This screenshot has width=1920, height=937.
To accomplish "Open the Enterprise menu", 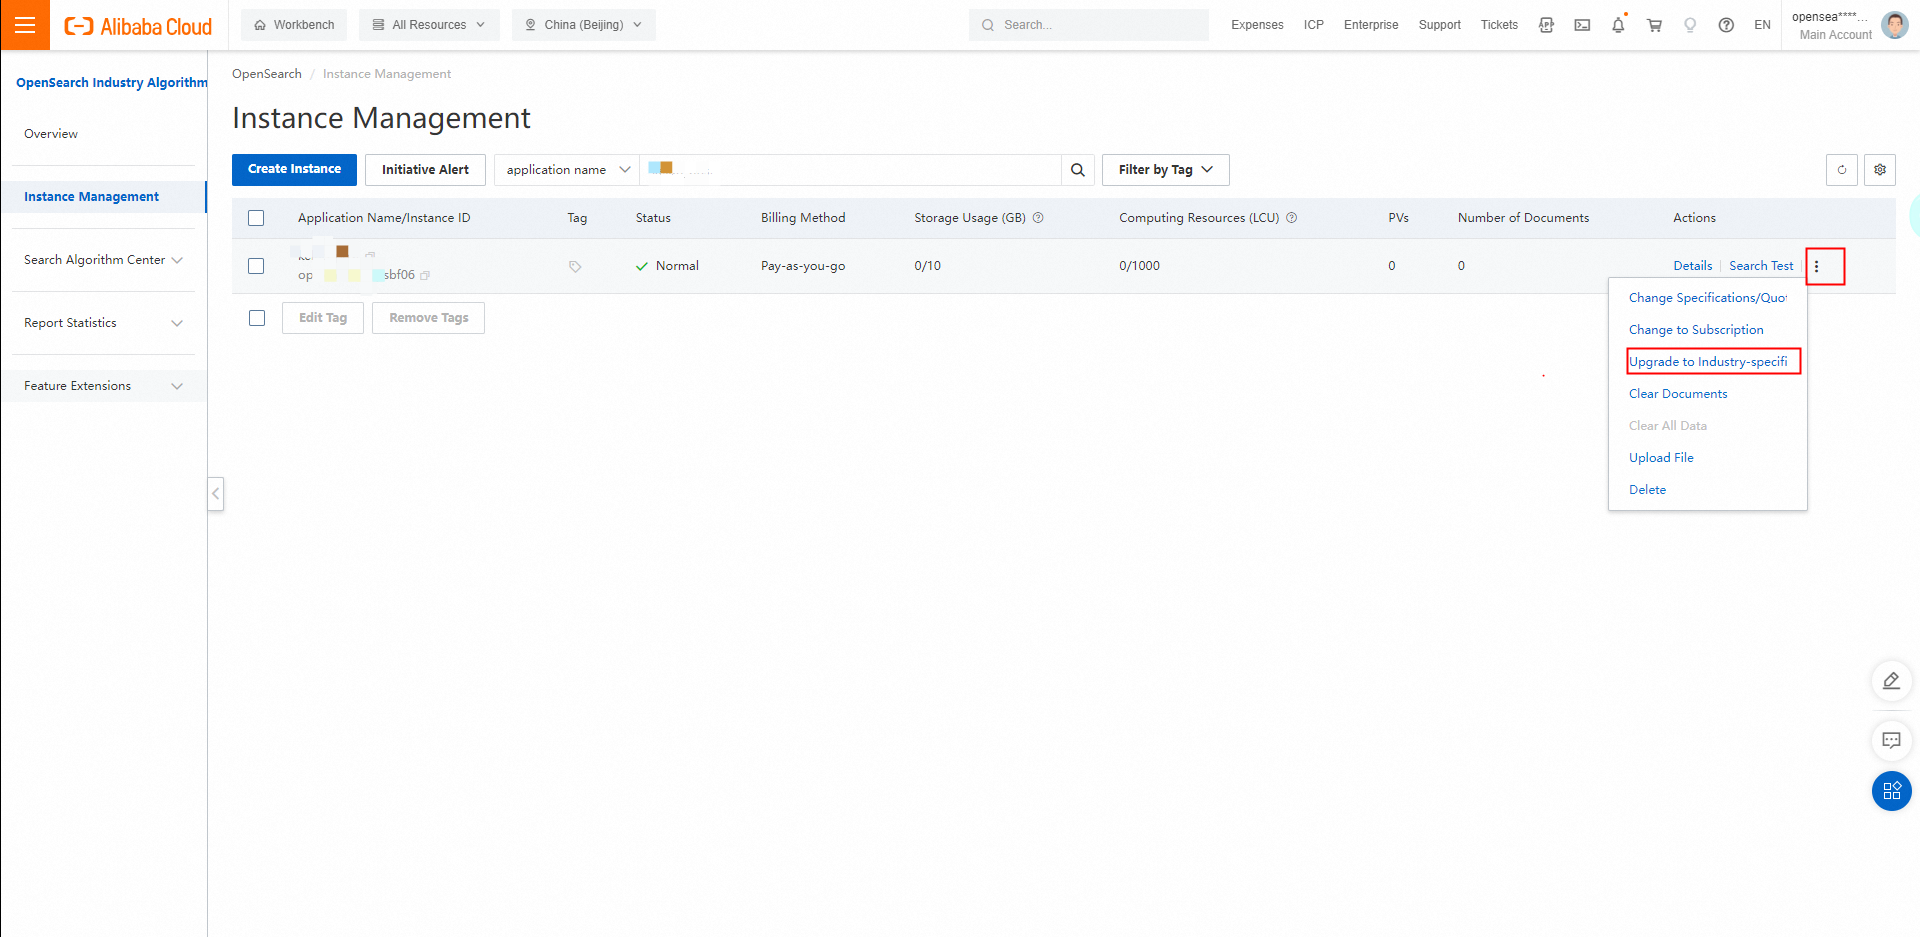I will pyautogui.click(x=1371, y=25).
